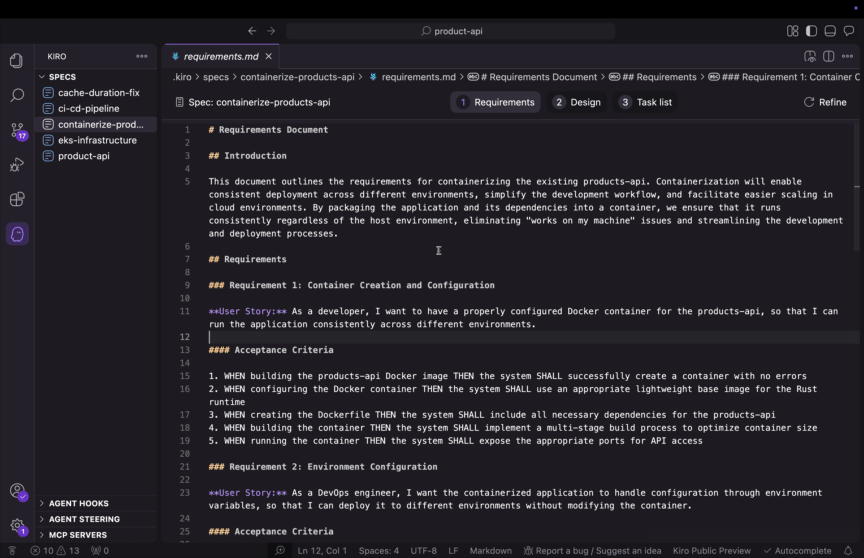Click the product-api search field

[x=451, y=31]
